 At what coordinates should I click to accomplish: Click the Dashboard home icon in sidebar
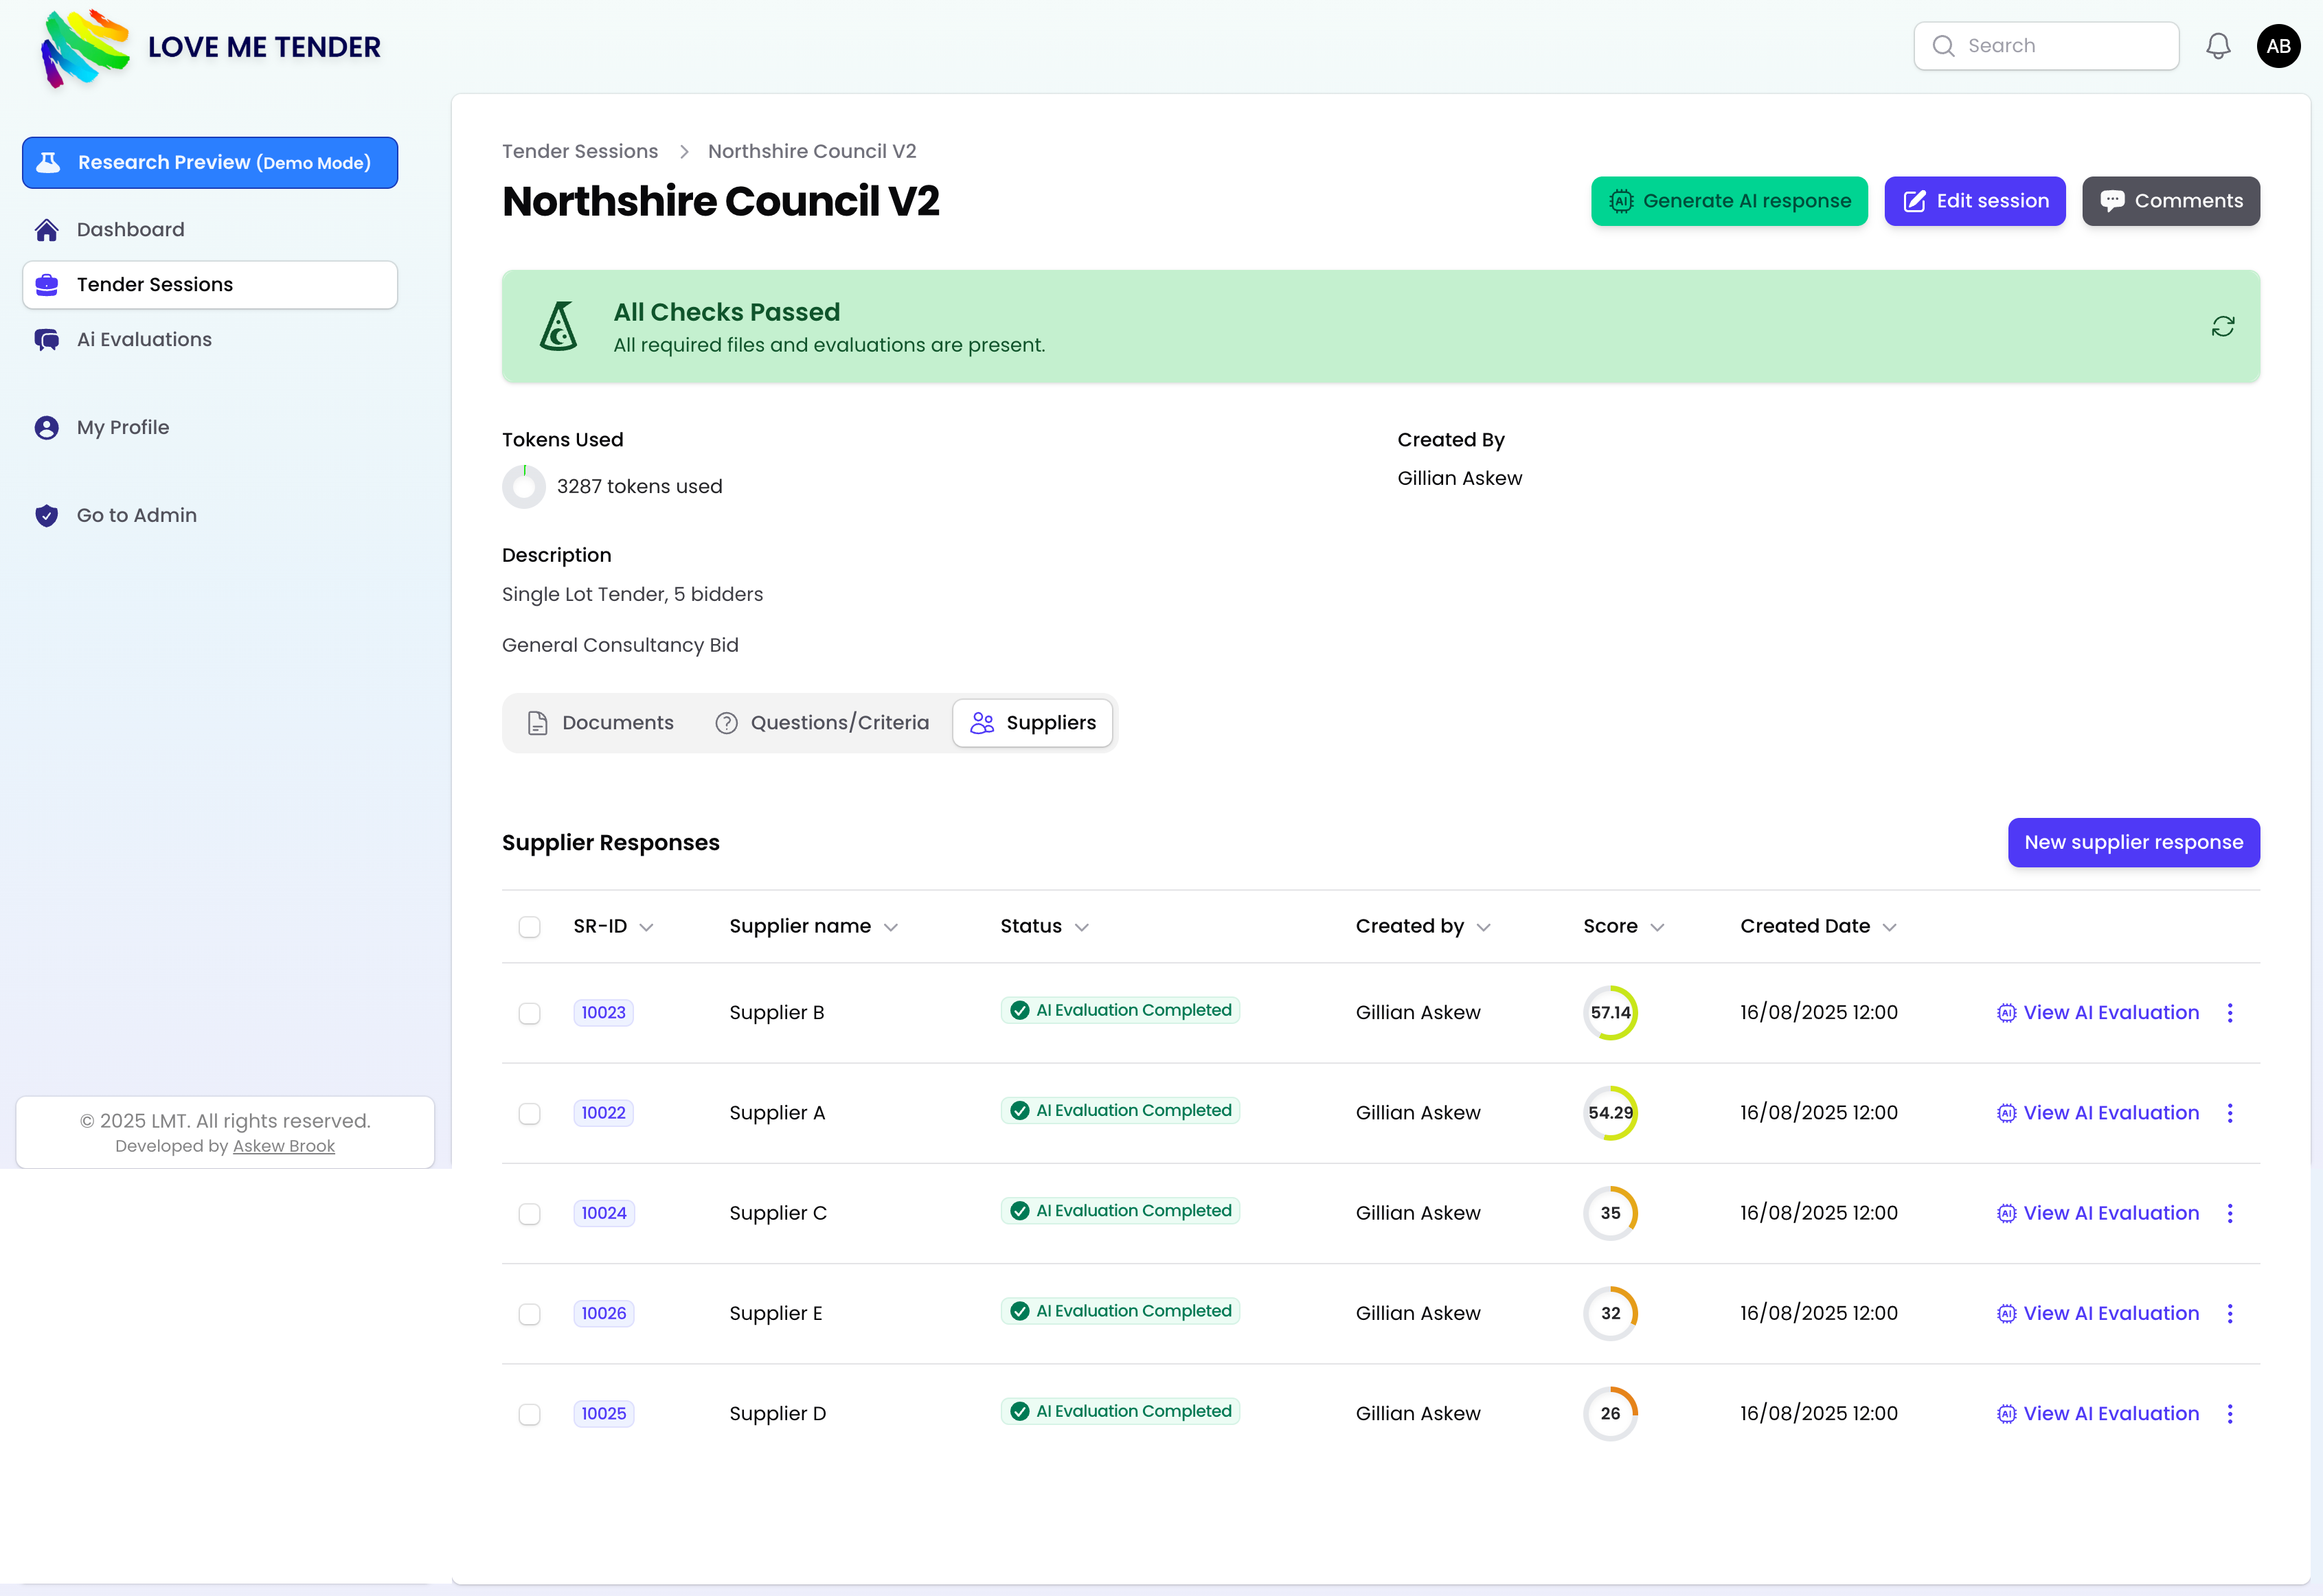(46, 230)
